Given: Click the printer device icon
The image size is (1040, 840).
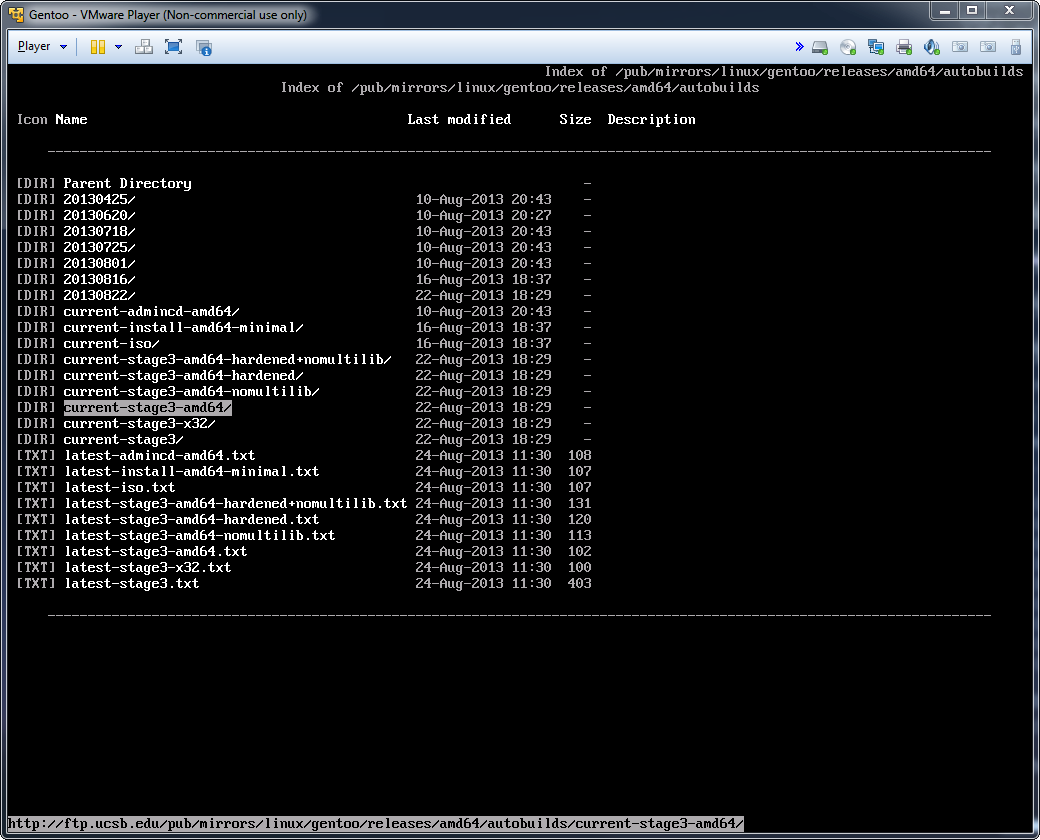Looking at the screenshot, I should 903,47.
